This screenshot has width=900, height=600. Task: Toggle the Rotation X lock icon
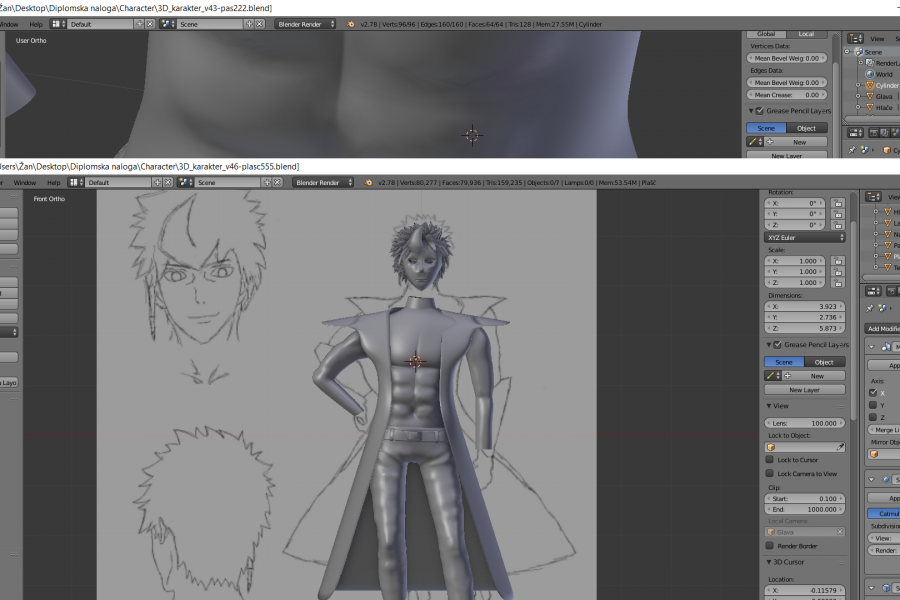pyautogui.click(x=838, y=203)
